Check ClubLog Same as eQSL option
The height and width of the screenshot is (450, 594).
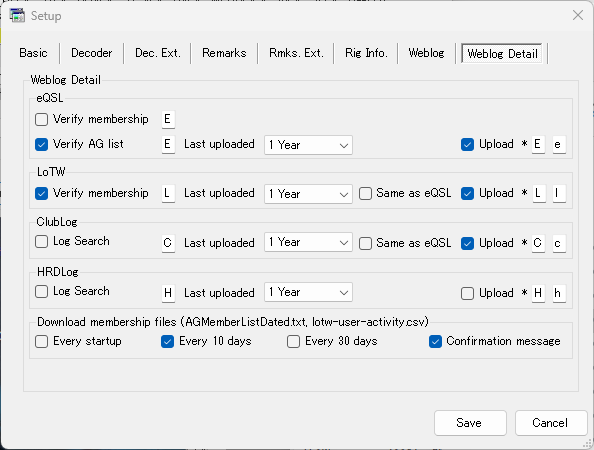365,243
